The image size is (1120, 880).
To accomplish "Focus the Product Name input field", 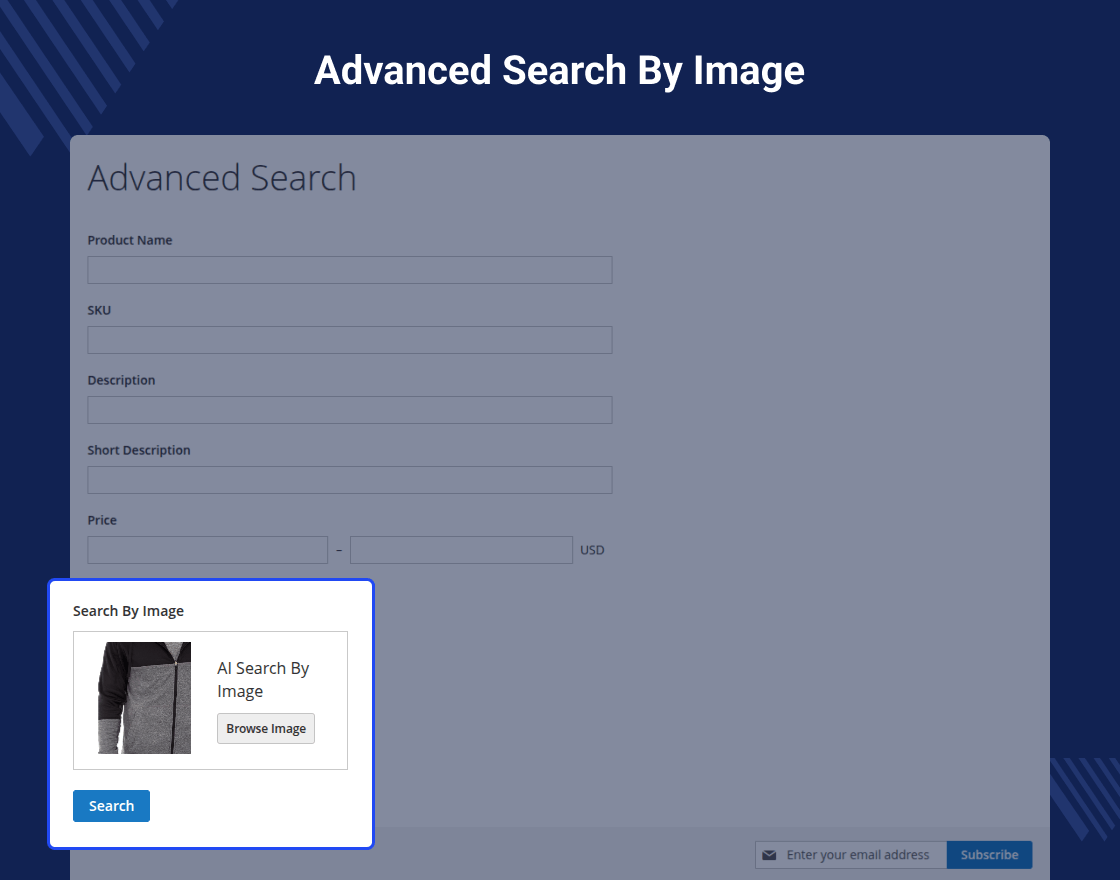I will [349, 270].
